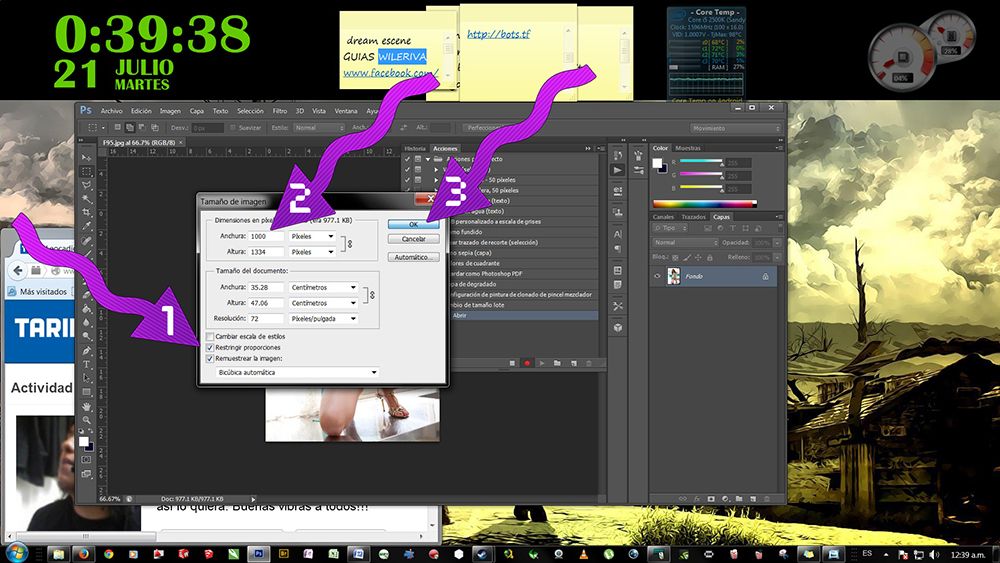Open the Character panel icon
Image resolution: width=1000 pixels, height=563 pixels.
[617, 233]
